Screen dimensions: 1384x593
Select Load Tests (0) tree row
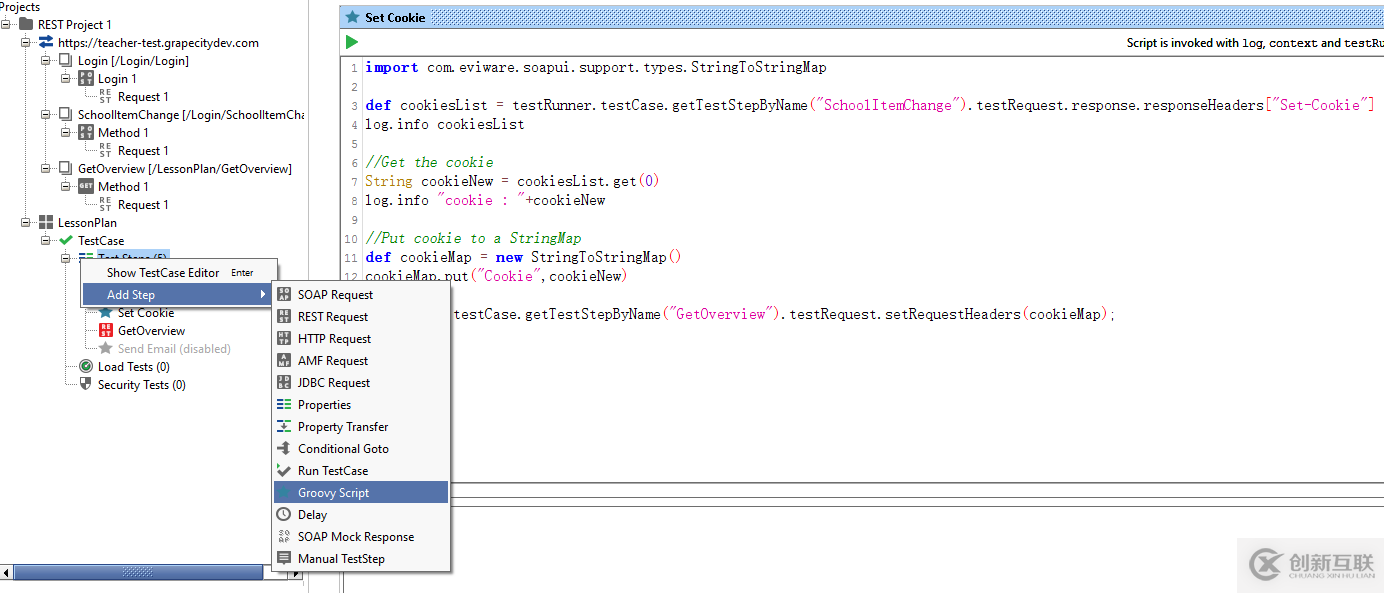coord(134,366)
